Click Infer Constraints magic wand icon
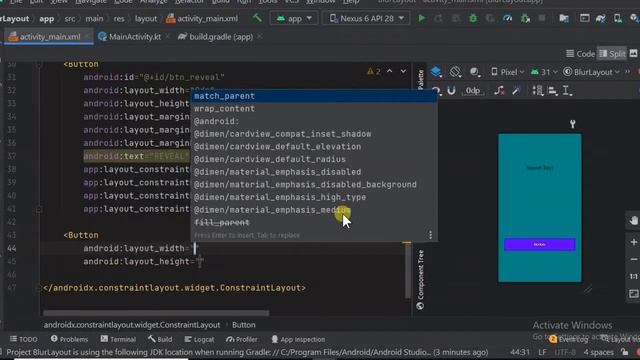This screenshot has height=360, width=640. tap(516, 90)
